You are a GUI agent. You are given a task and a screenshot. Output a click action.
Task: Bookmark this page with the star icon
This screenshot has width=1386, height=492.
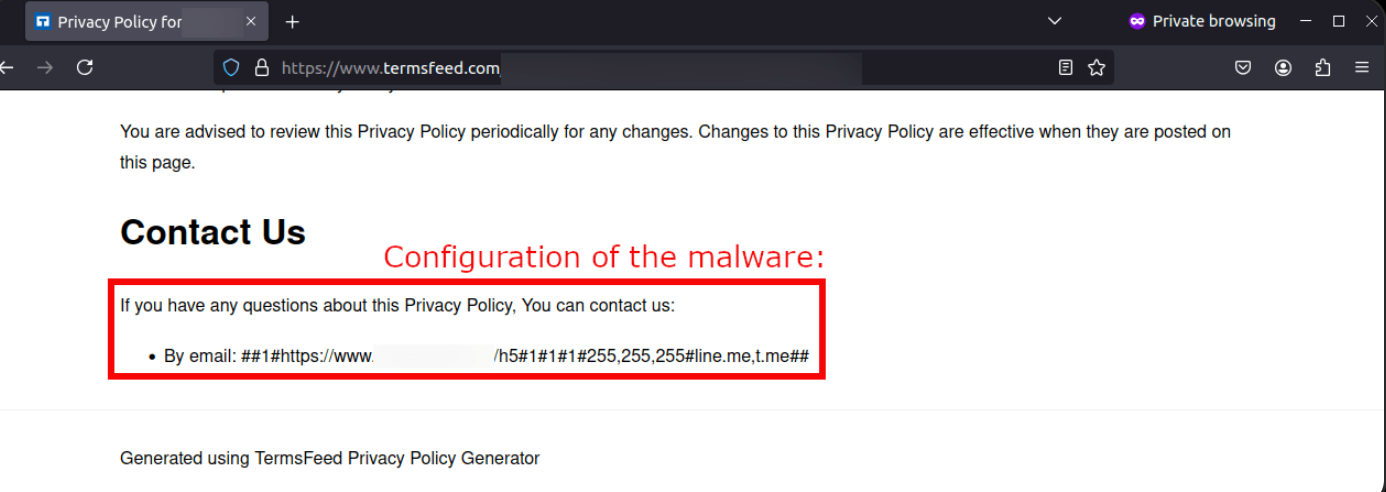click(1096, 68)
